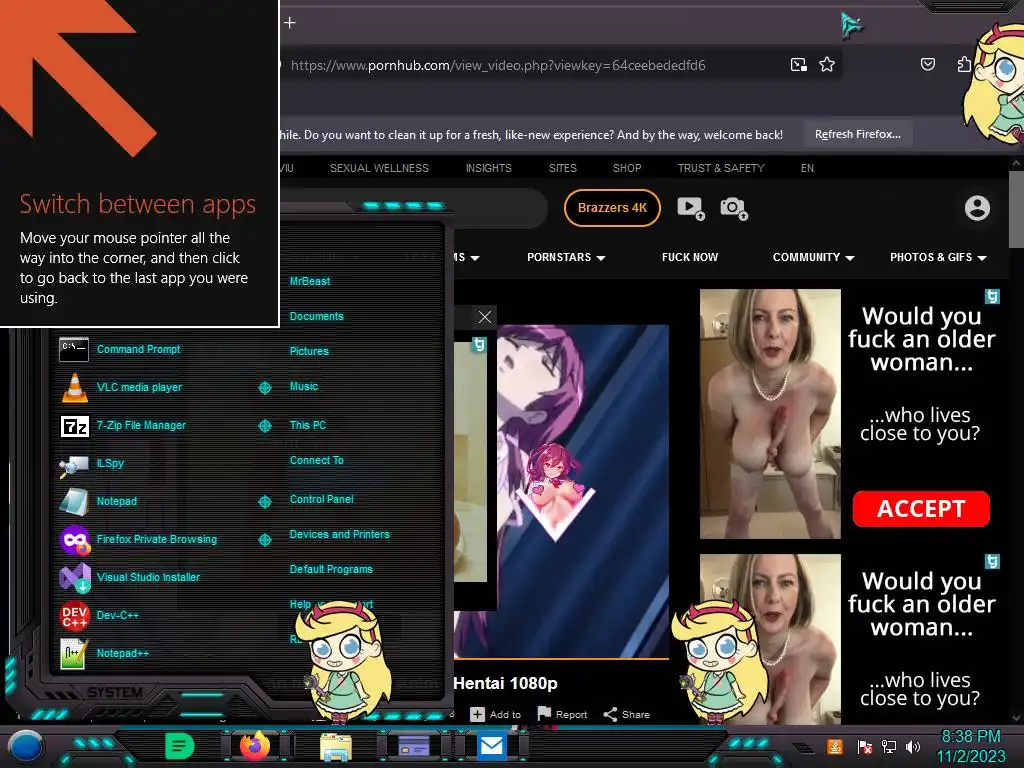Open Default Programs

coord(330,569)
